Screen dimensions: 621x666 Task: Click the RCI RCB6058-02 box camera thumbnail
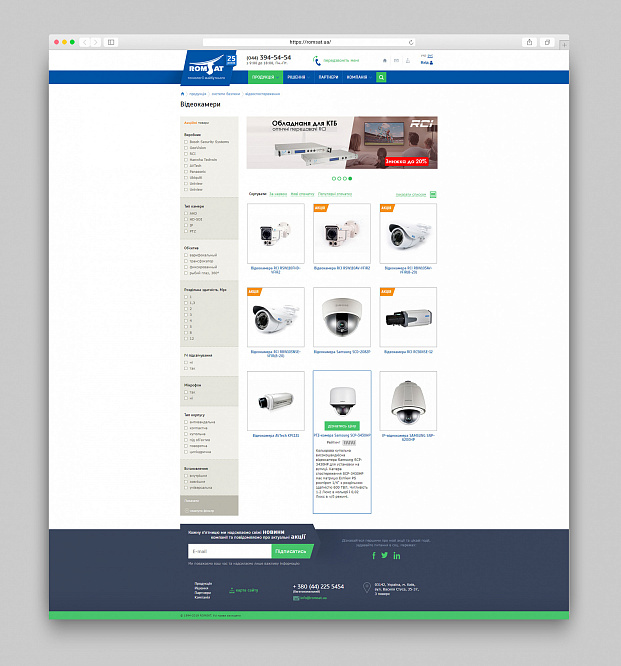(408, 317)
